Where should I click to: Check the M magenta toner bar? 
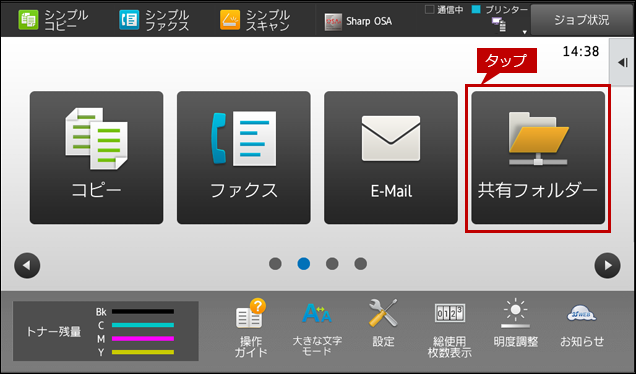pos(143,338)
